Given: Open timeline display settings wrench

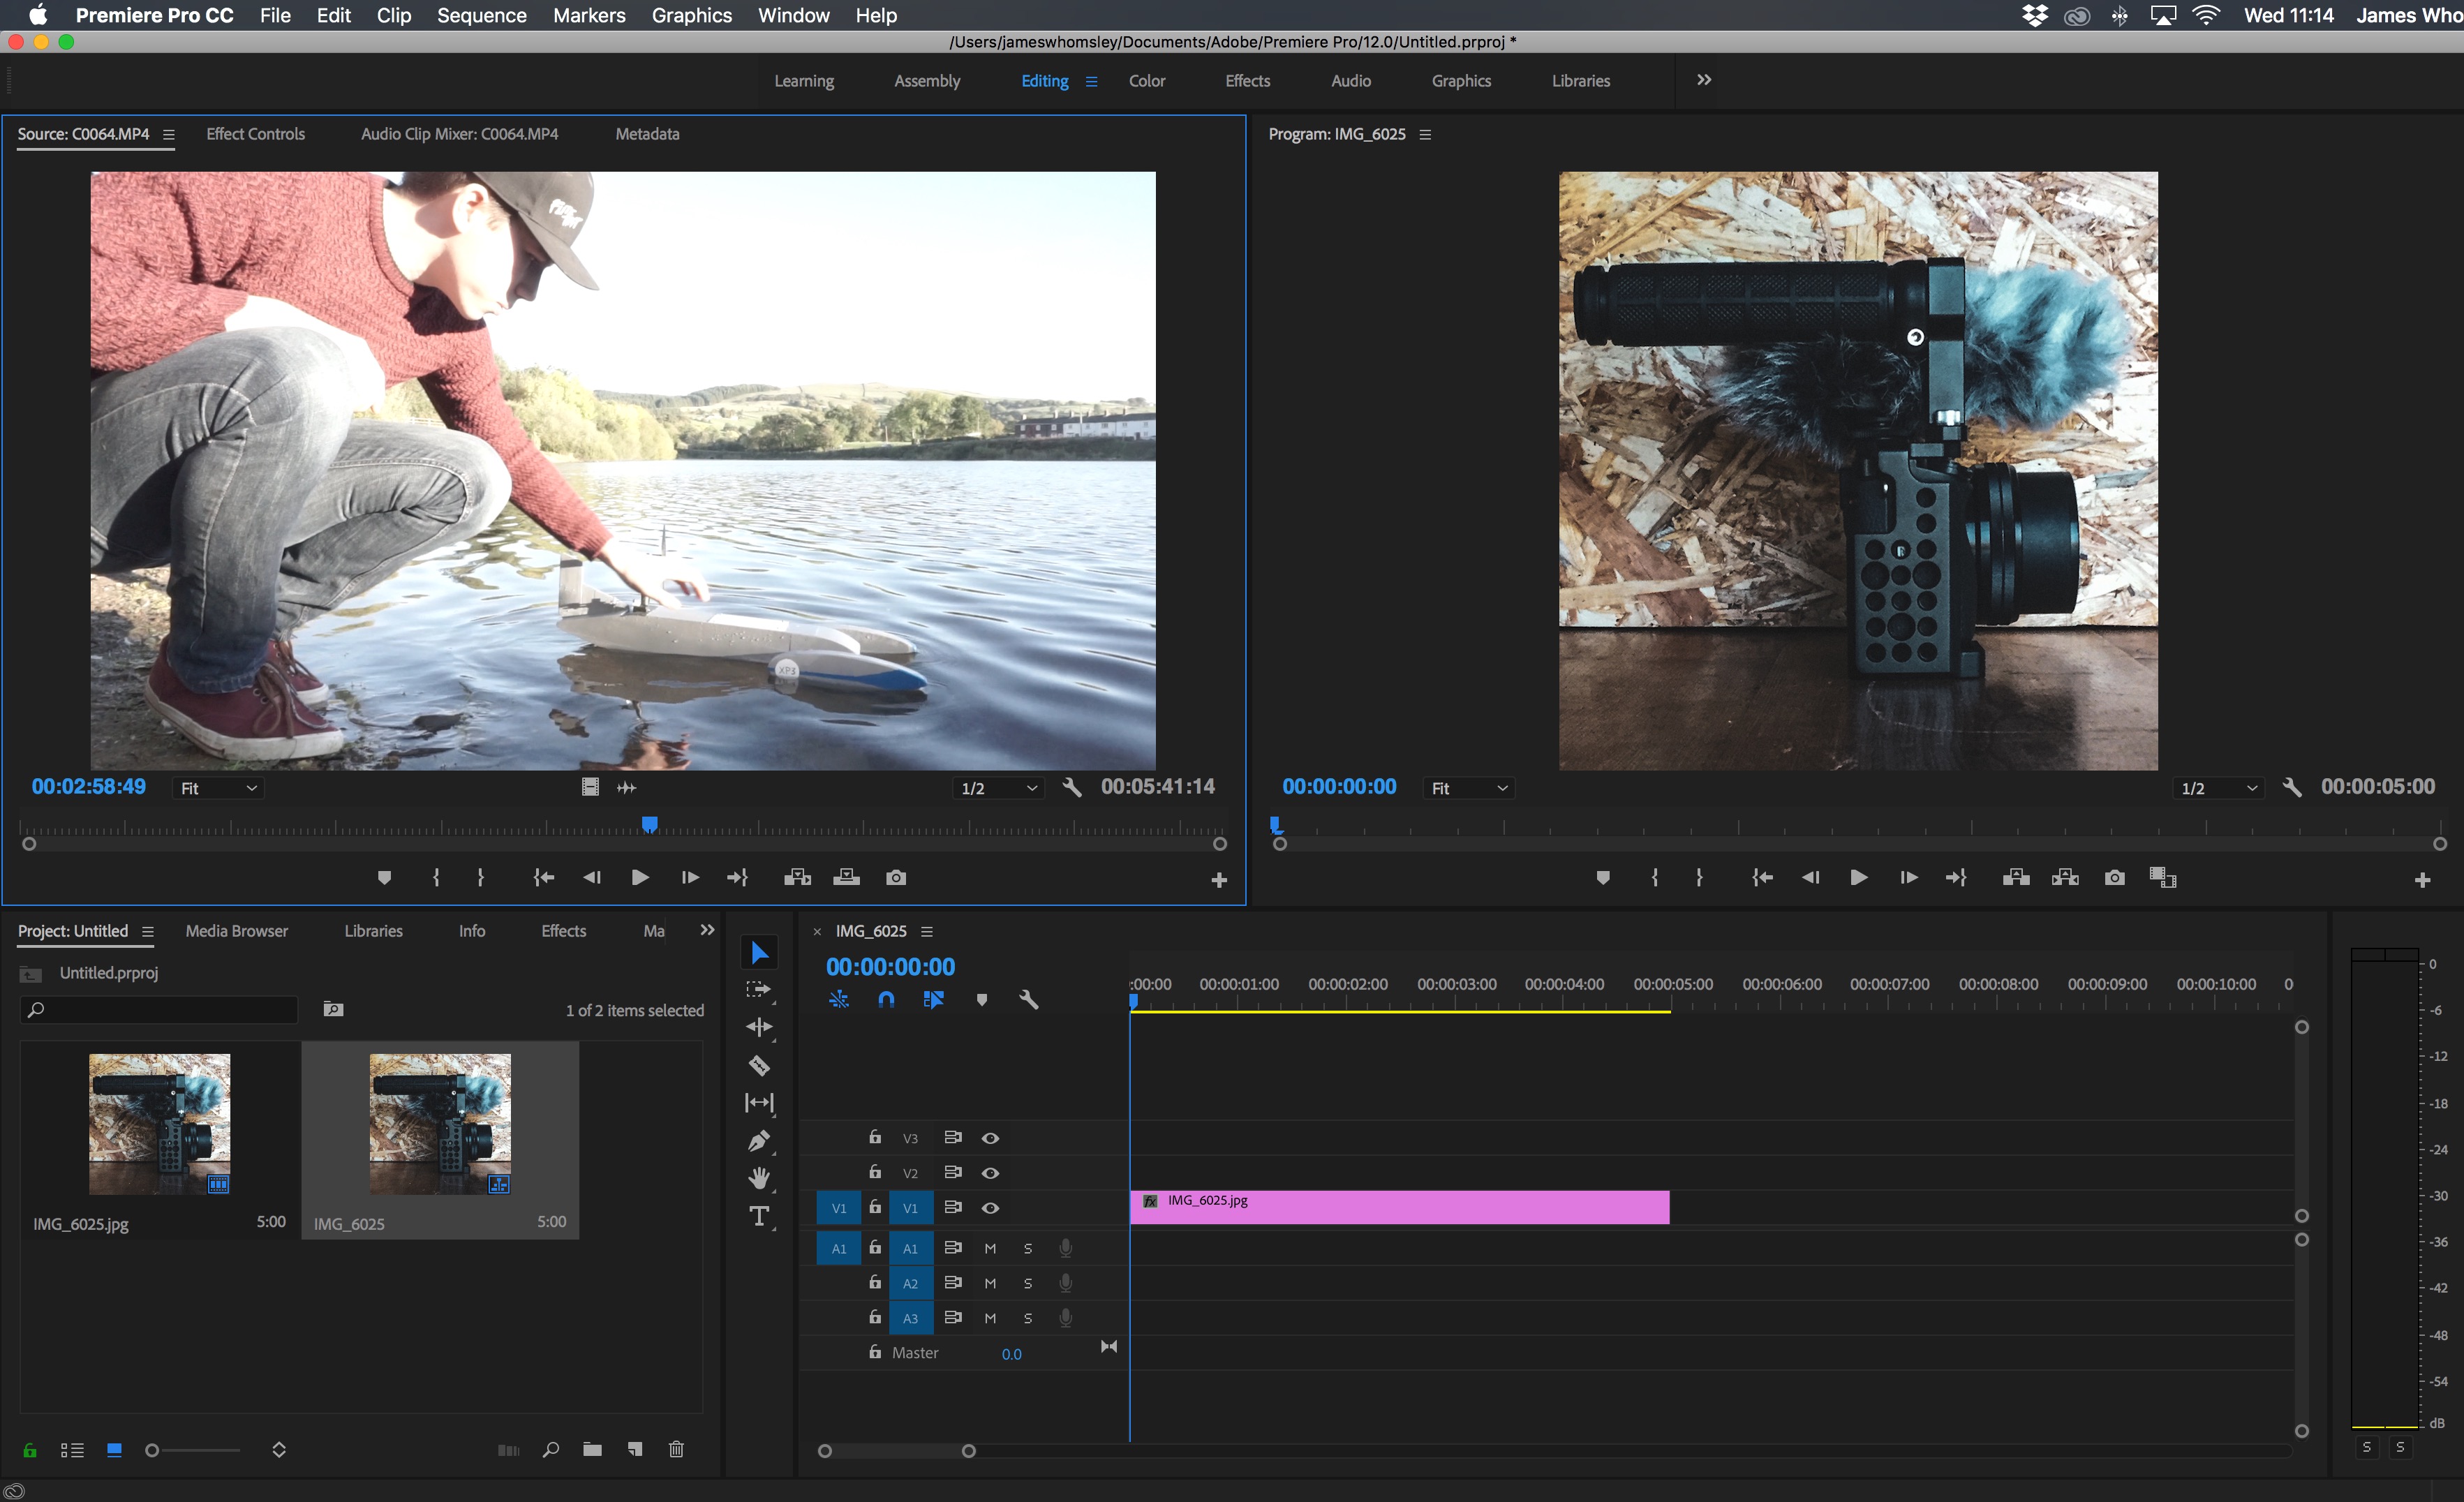Looking at the screenshot, I should point(1028,999).
